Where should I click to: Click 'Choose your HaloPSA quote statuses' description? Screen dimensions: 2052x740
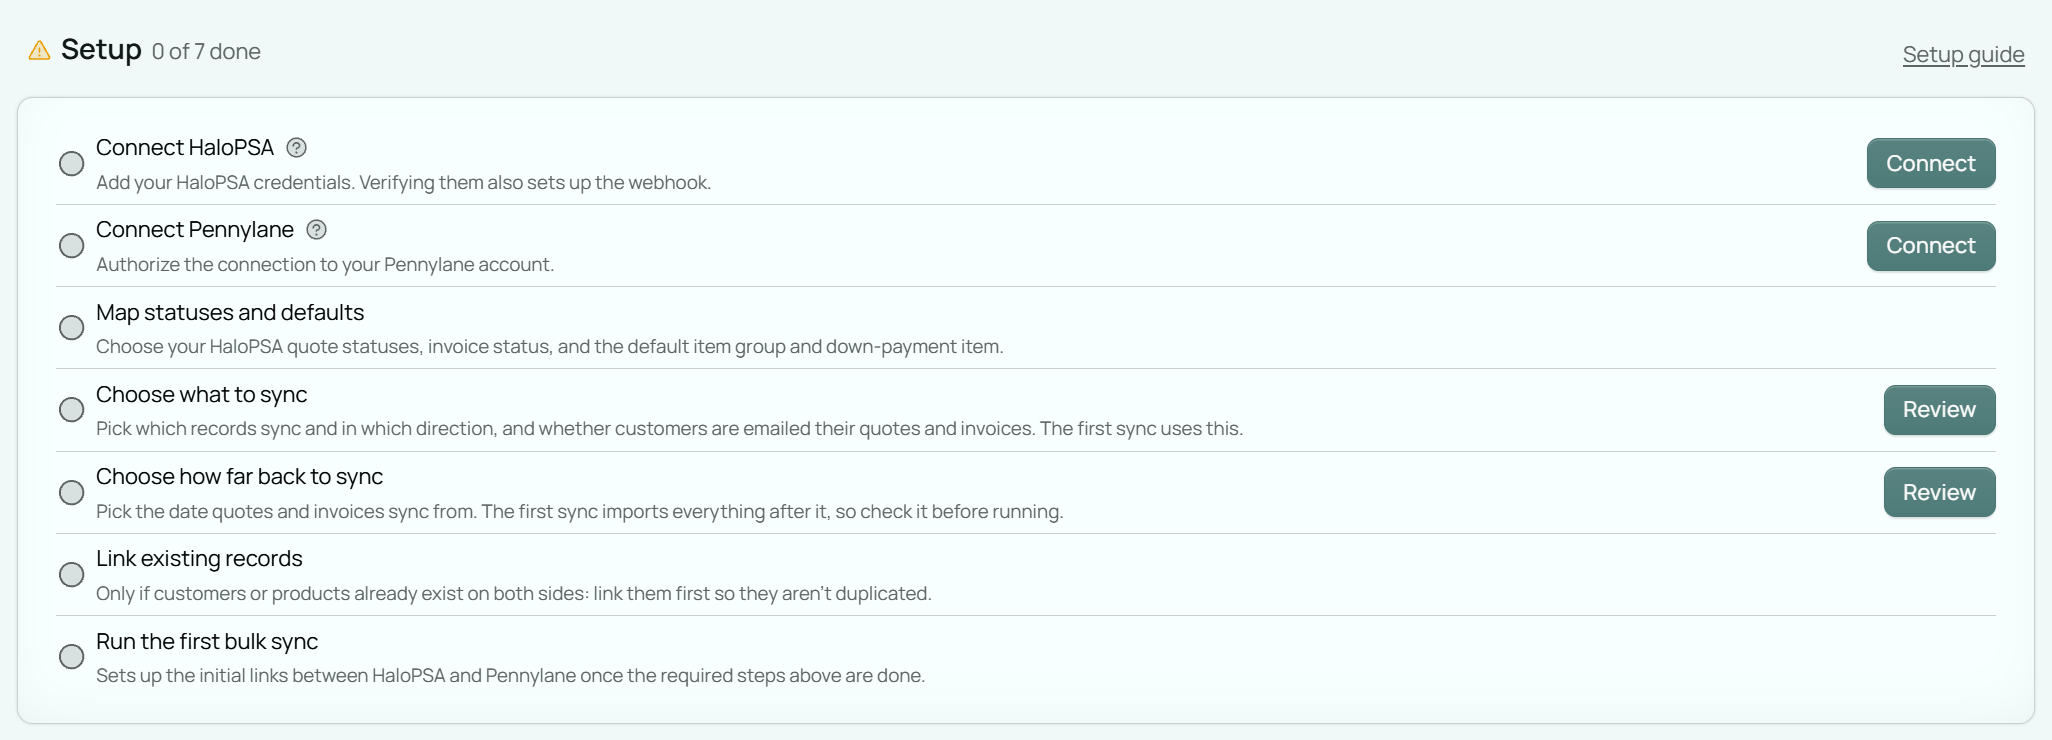(549, 346)
